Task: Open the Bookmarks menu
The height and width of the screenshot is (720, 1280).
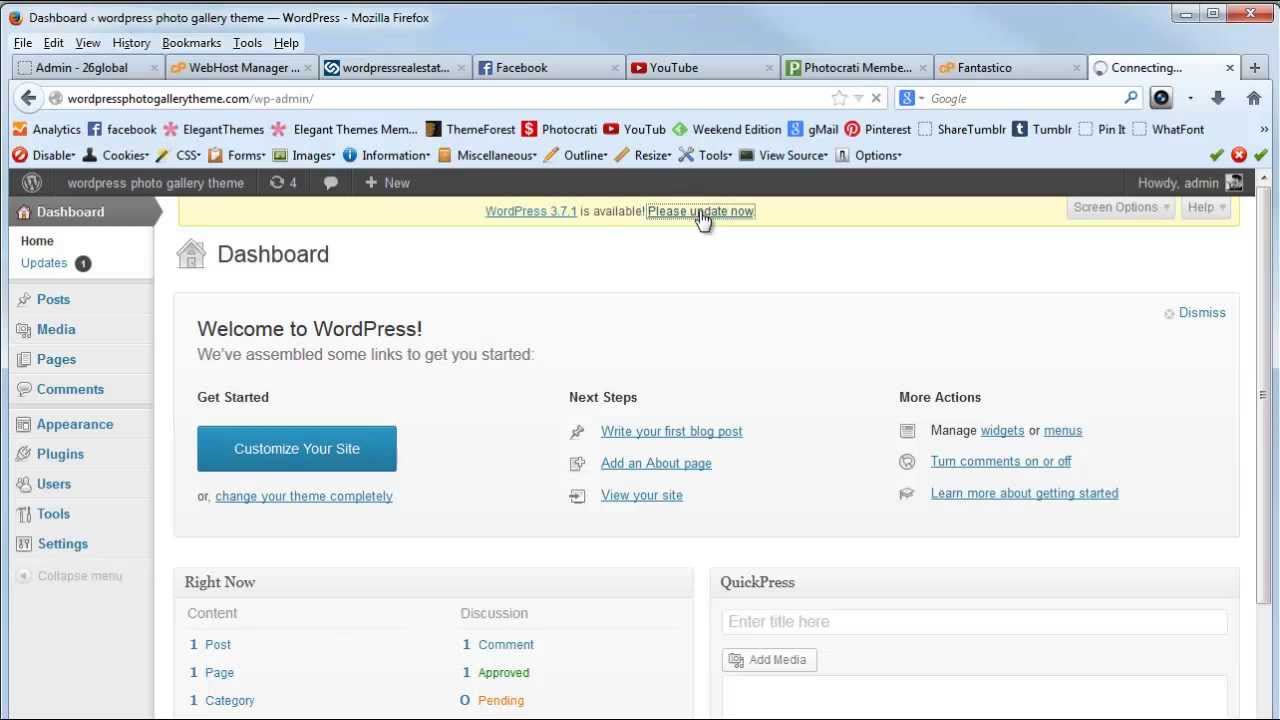Action: coord(191,43)
